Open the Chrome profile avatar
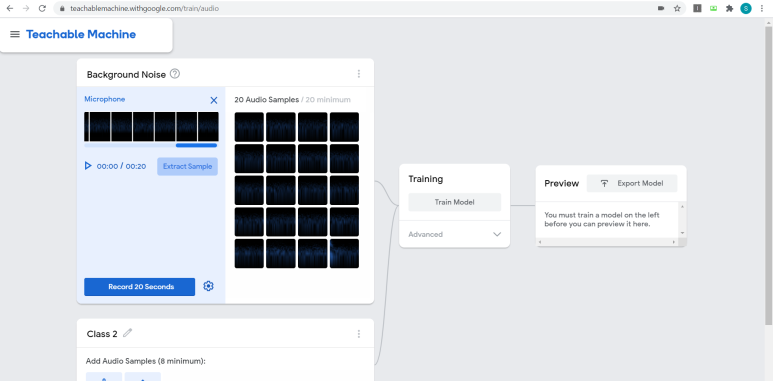Screen dimensions: 773x381 pyautogui.click(x=746, y=8)
